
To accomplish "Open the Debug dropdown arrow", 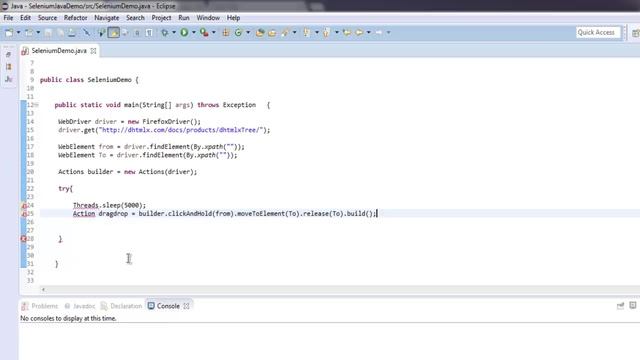I will point(173,32).
